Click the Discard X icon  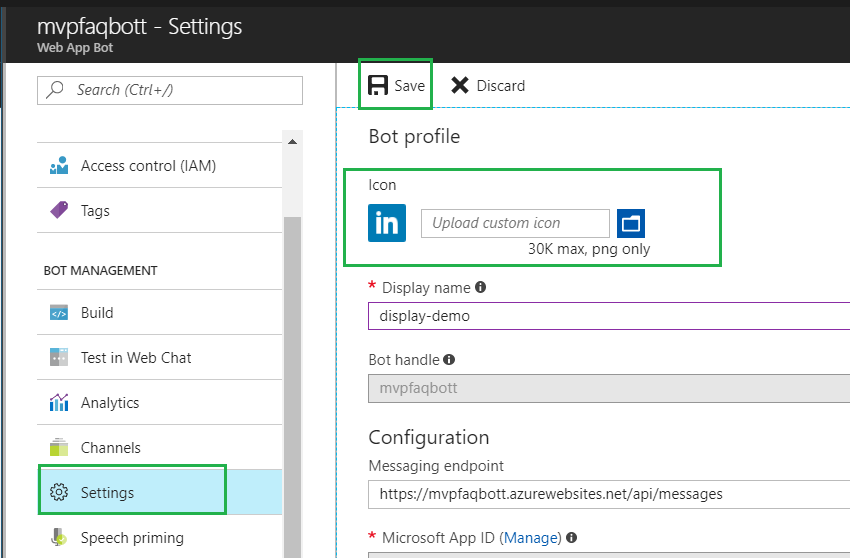click(460, 85)
